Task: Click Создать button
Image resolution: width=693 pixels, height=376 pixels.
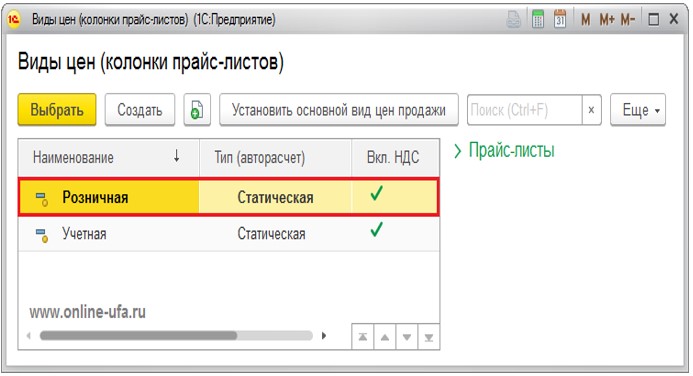Action: 140,110
